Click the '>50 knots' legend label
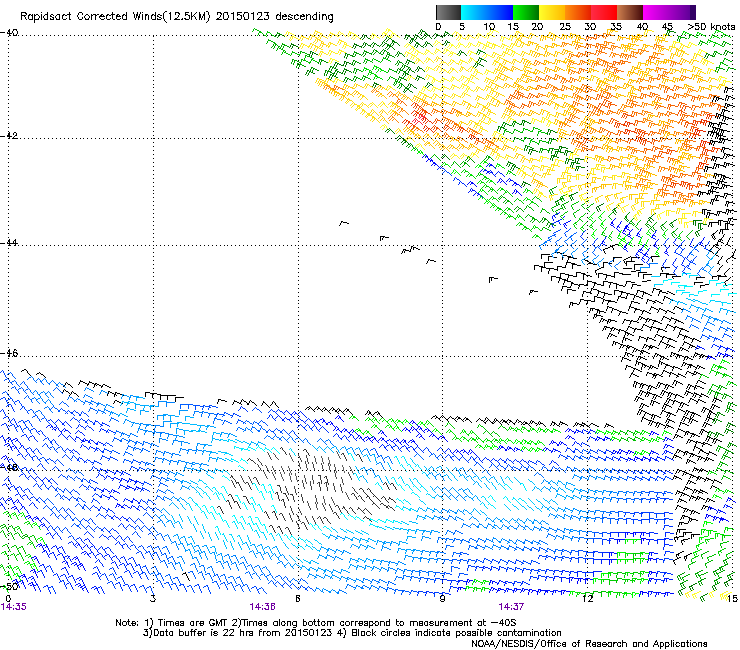Viewport: 740px width, 650px height. point(711,27)
